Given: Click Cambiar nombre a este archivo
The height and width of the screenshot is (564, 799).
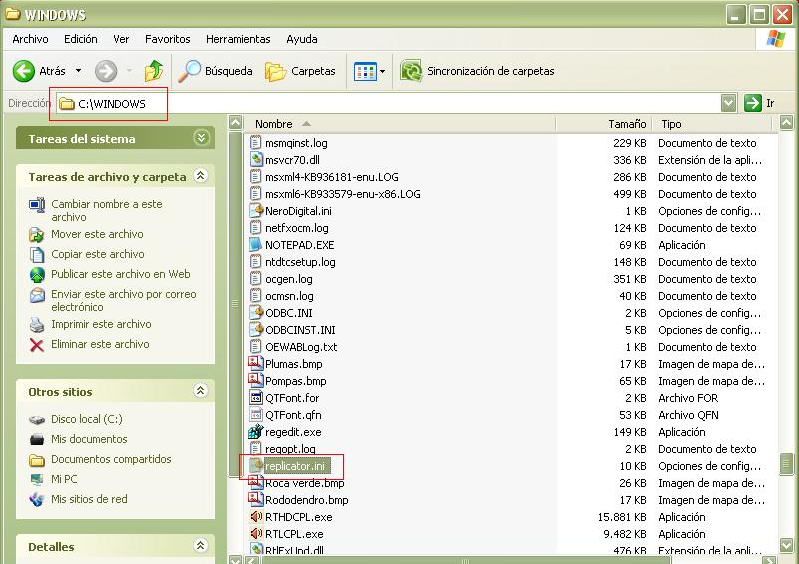Looking at the screenshot, I should point(106,210).
